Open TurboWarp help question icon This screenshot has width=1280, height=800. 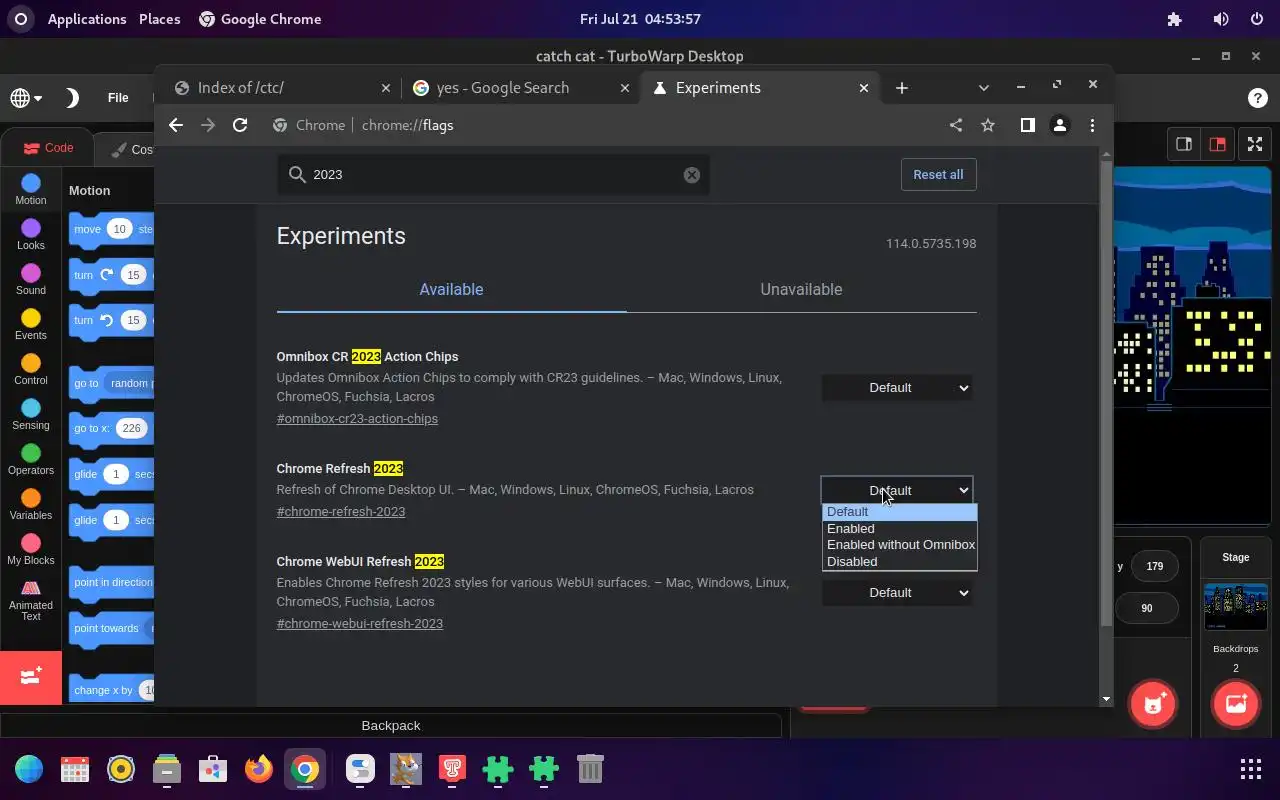1258,98
